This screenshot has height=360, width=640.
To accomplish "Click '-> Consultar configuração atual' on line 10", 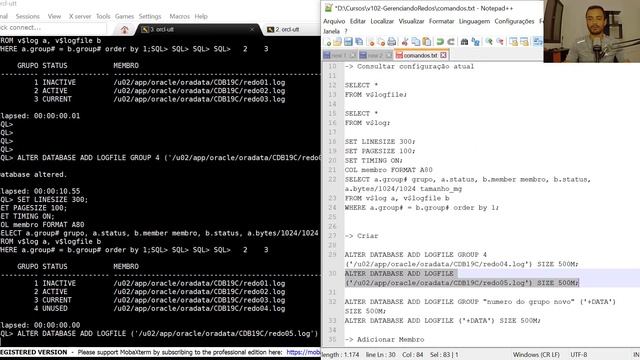I will coord(409,66).
